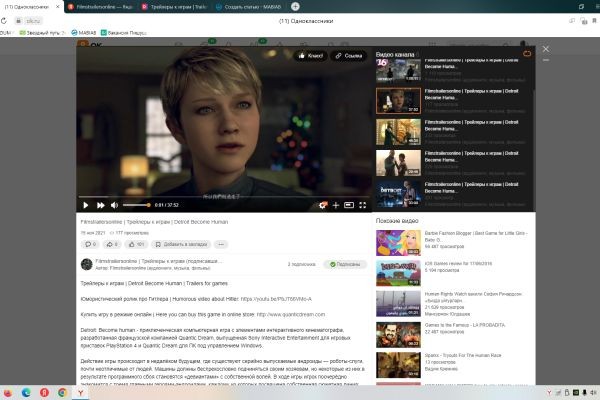This screenshot has width=600, height=400.
Task: Click the video title under the player
Action: [154, 222]
